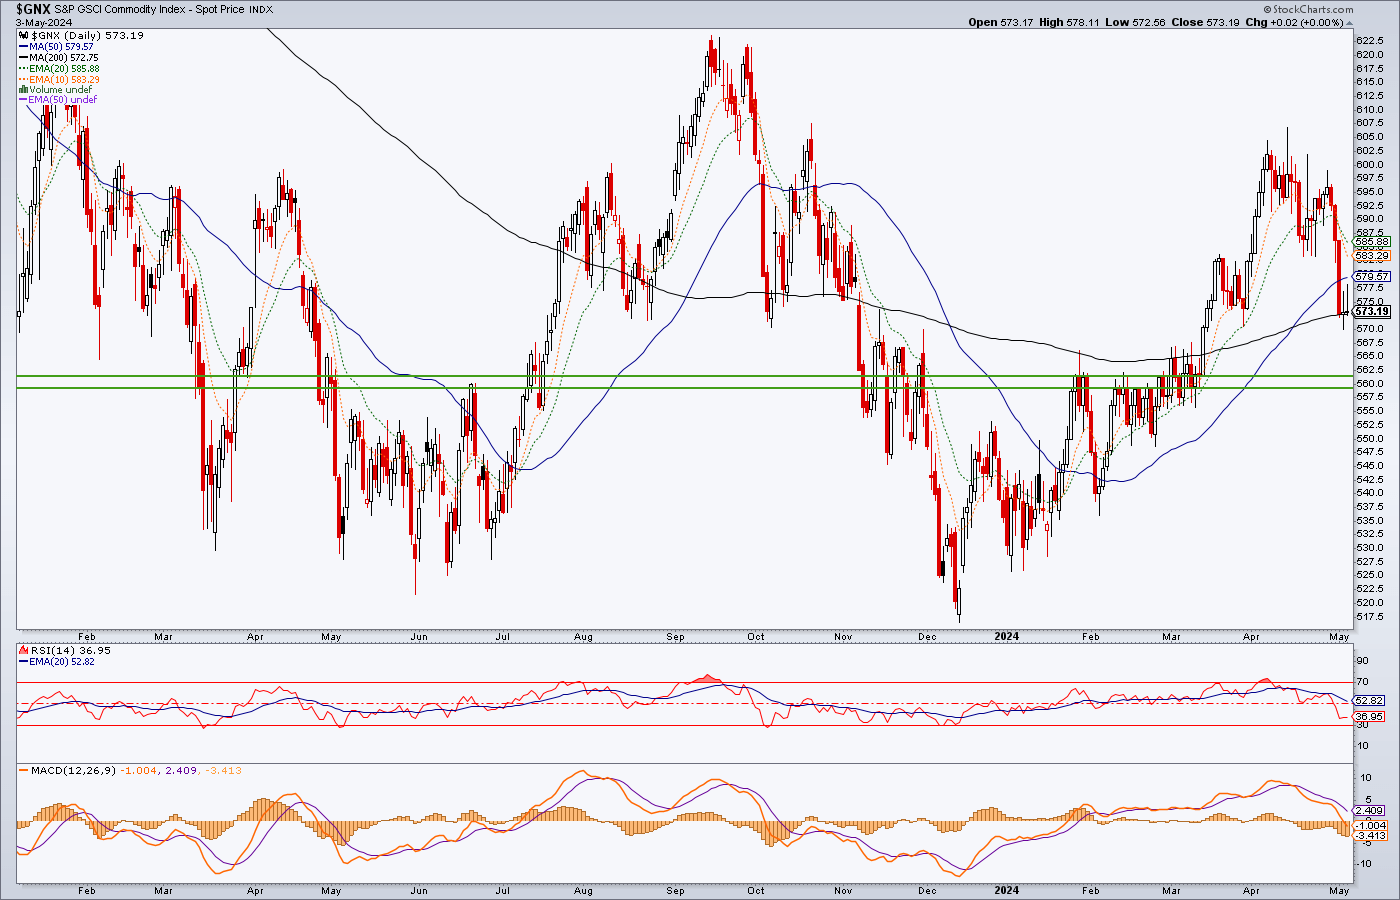Viewport: 1400px width, 900px height.
Task: Click the 550.0 label on the price axis
Action: click(1371, 438)
